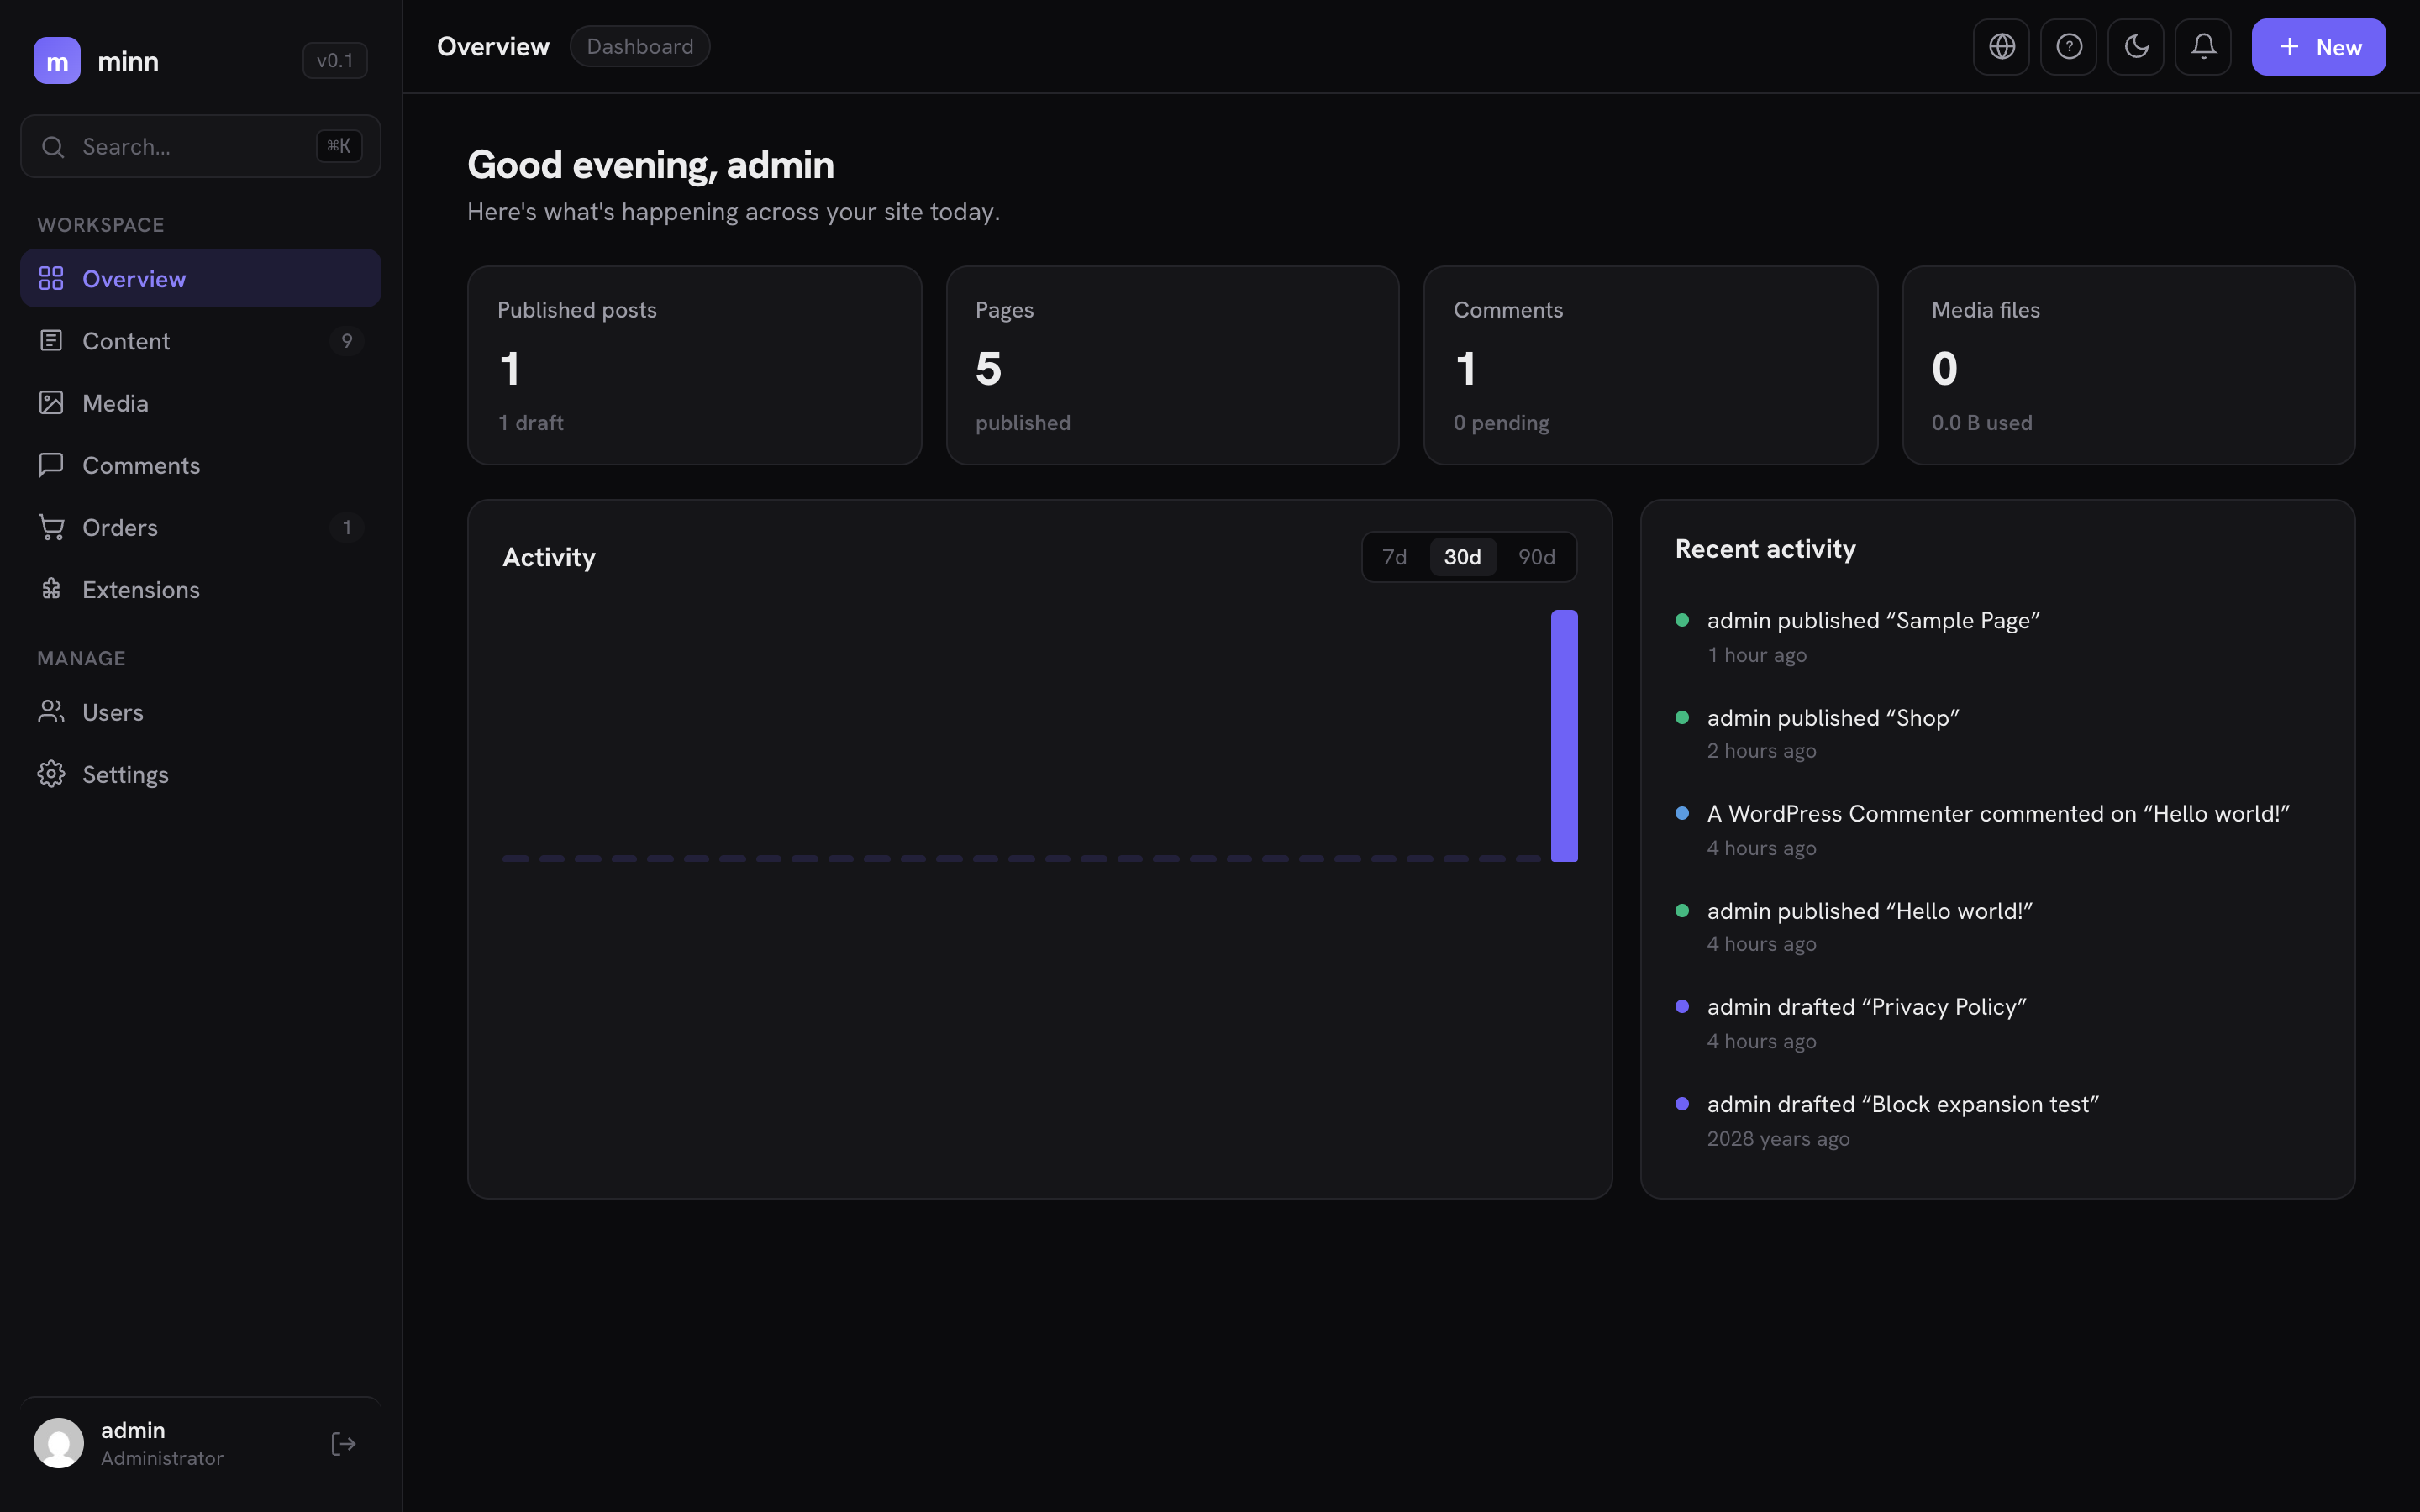Image resolution: width=2420 pixels, height=1512 pixels.
Task: Click the '1 draft' text
Action: [x=531, y=422]
